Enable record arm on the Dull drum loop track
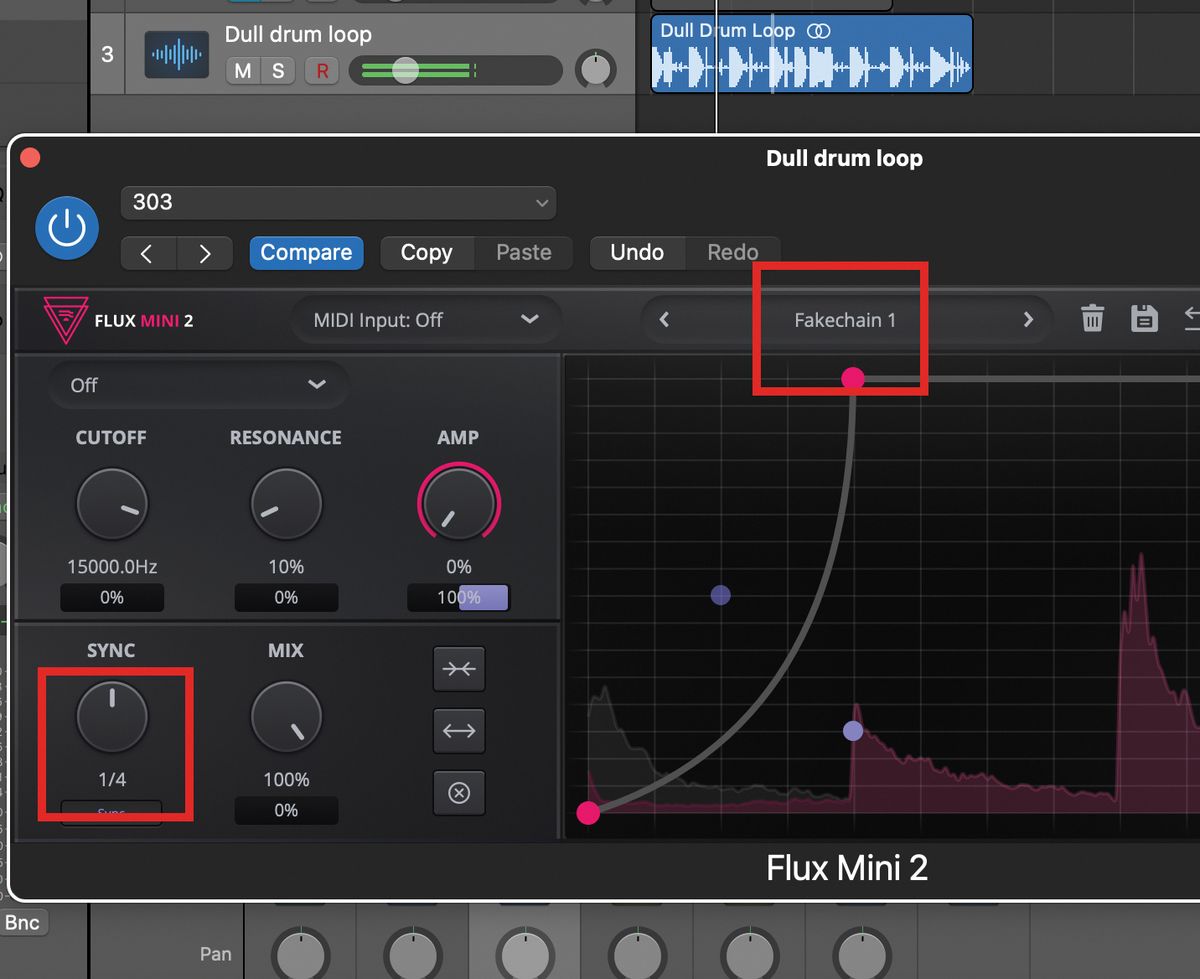Image resolution: width=1200 pixels, height=979 pixels. pyautogui.click(x=322, y=71)
